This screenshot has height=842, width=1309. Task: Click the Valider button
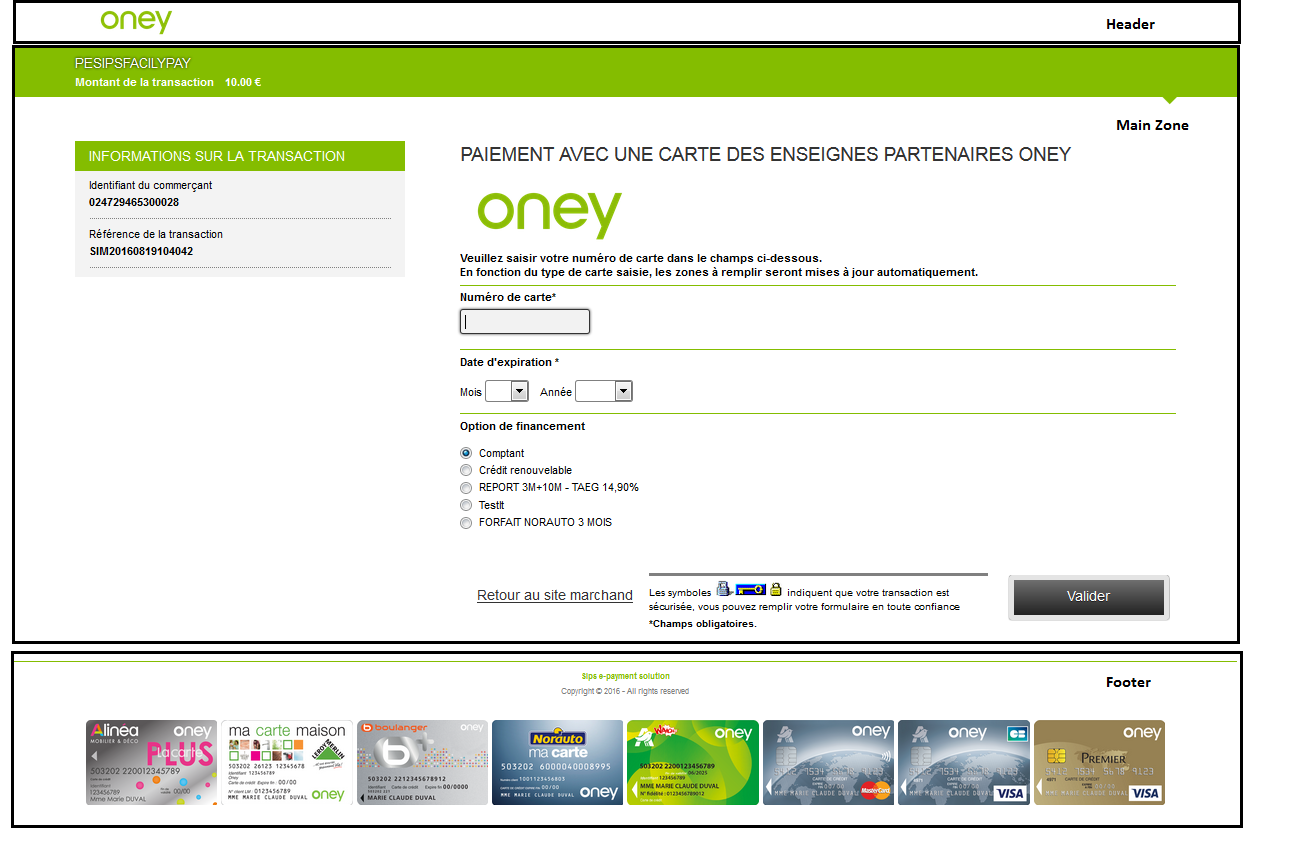[x=1088, y=597]
